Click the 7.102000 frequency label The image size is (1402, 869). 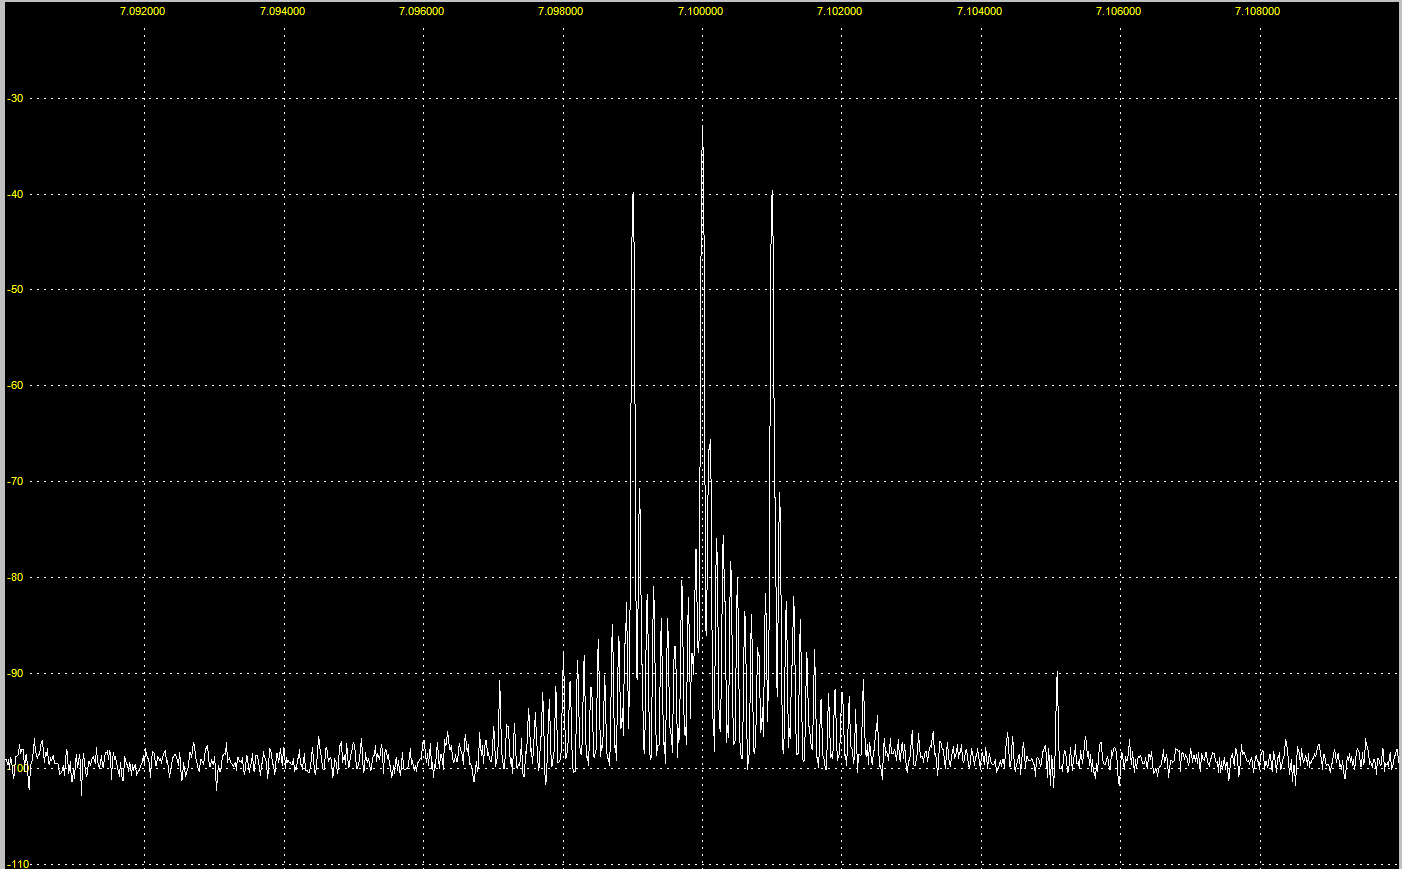coord(839,11)
